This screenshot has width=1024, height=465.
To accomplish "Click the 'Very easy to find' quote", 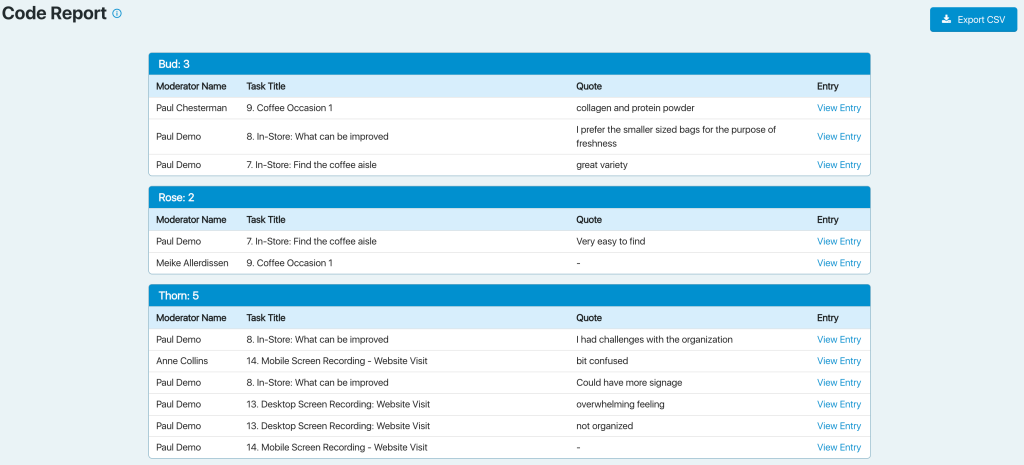I will [x=611, y=241].
